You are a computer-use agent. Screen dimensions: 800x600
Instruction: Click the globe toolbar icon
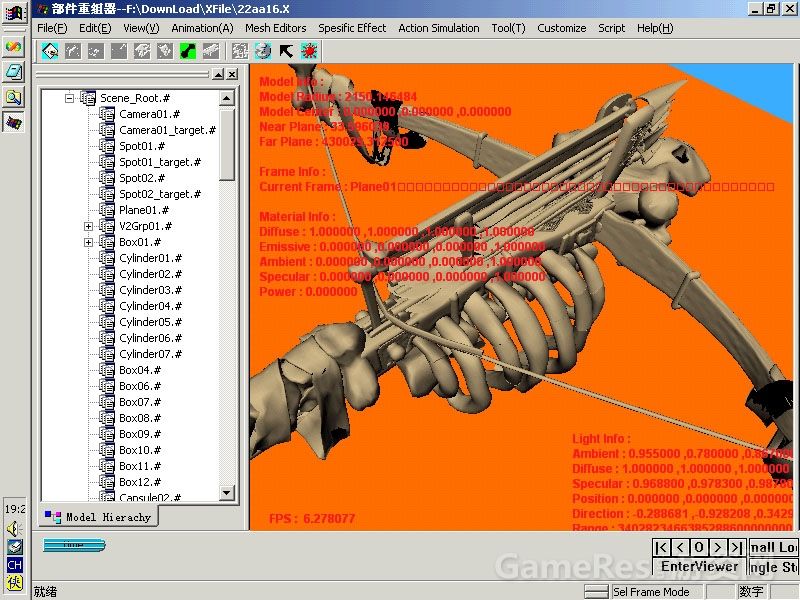(x=263, y=51)
